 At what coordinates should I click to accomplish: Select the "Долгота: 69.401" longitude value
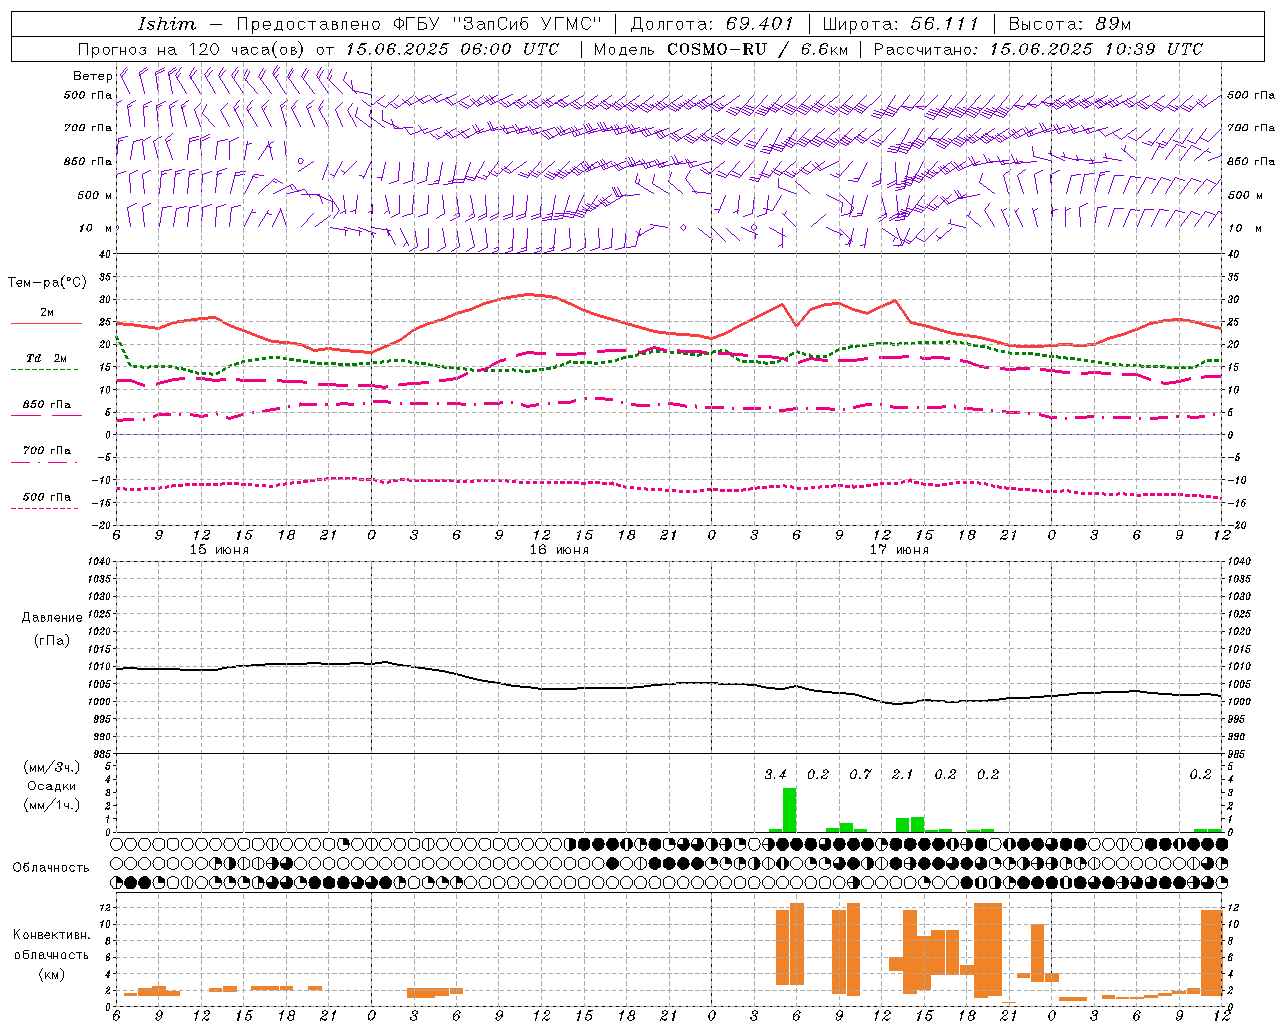(712, 24)
